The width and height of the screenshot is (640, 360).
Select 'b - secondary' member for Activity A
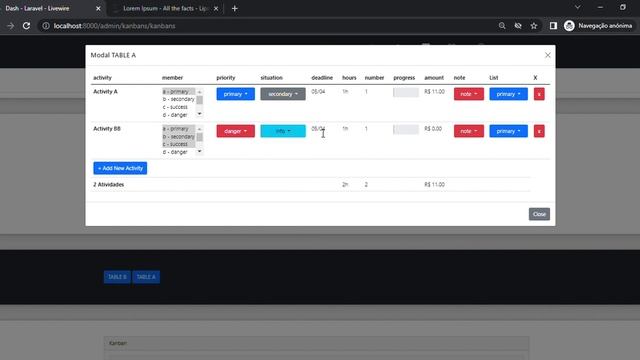click(179, 99)
